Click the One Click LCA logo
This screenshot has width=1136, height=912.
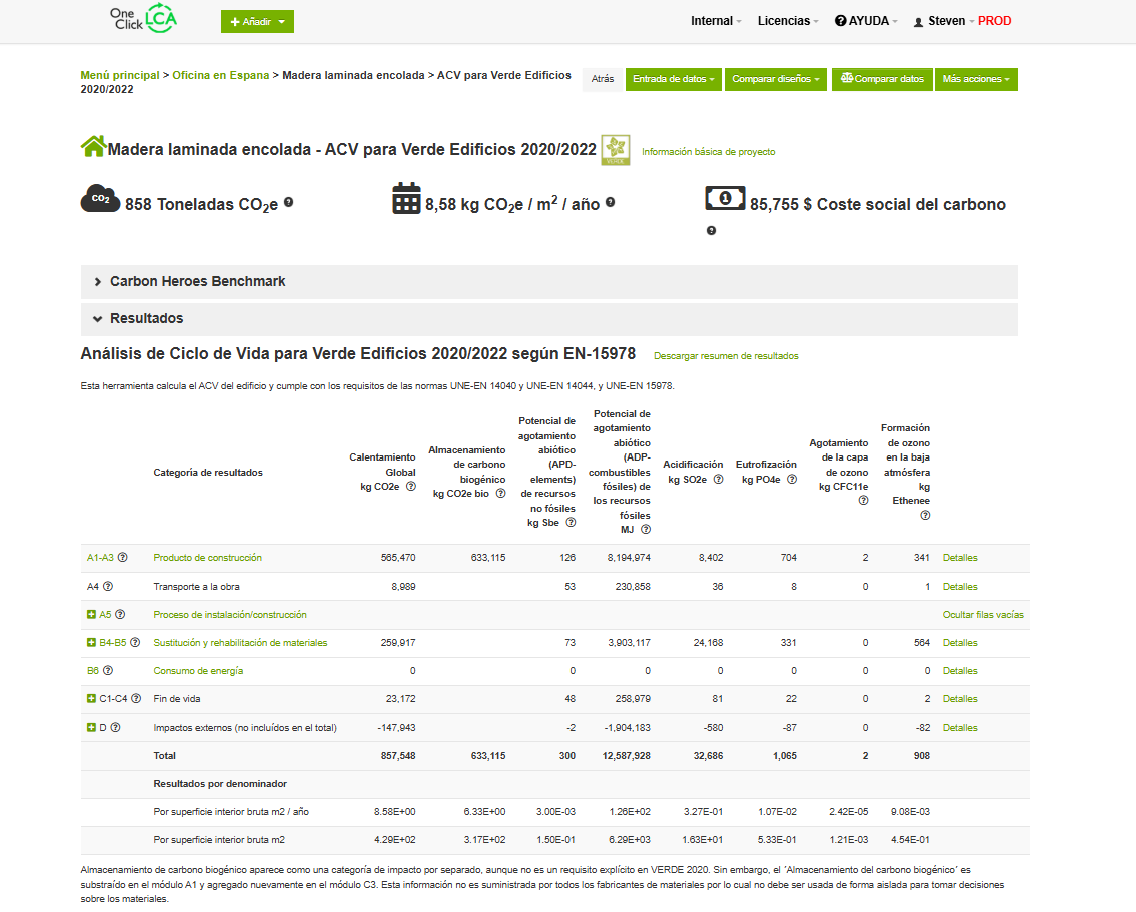coord(144,20)
